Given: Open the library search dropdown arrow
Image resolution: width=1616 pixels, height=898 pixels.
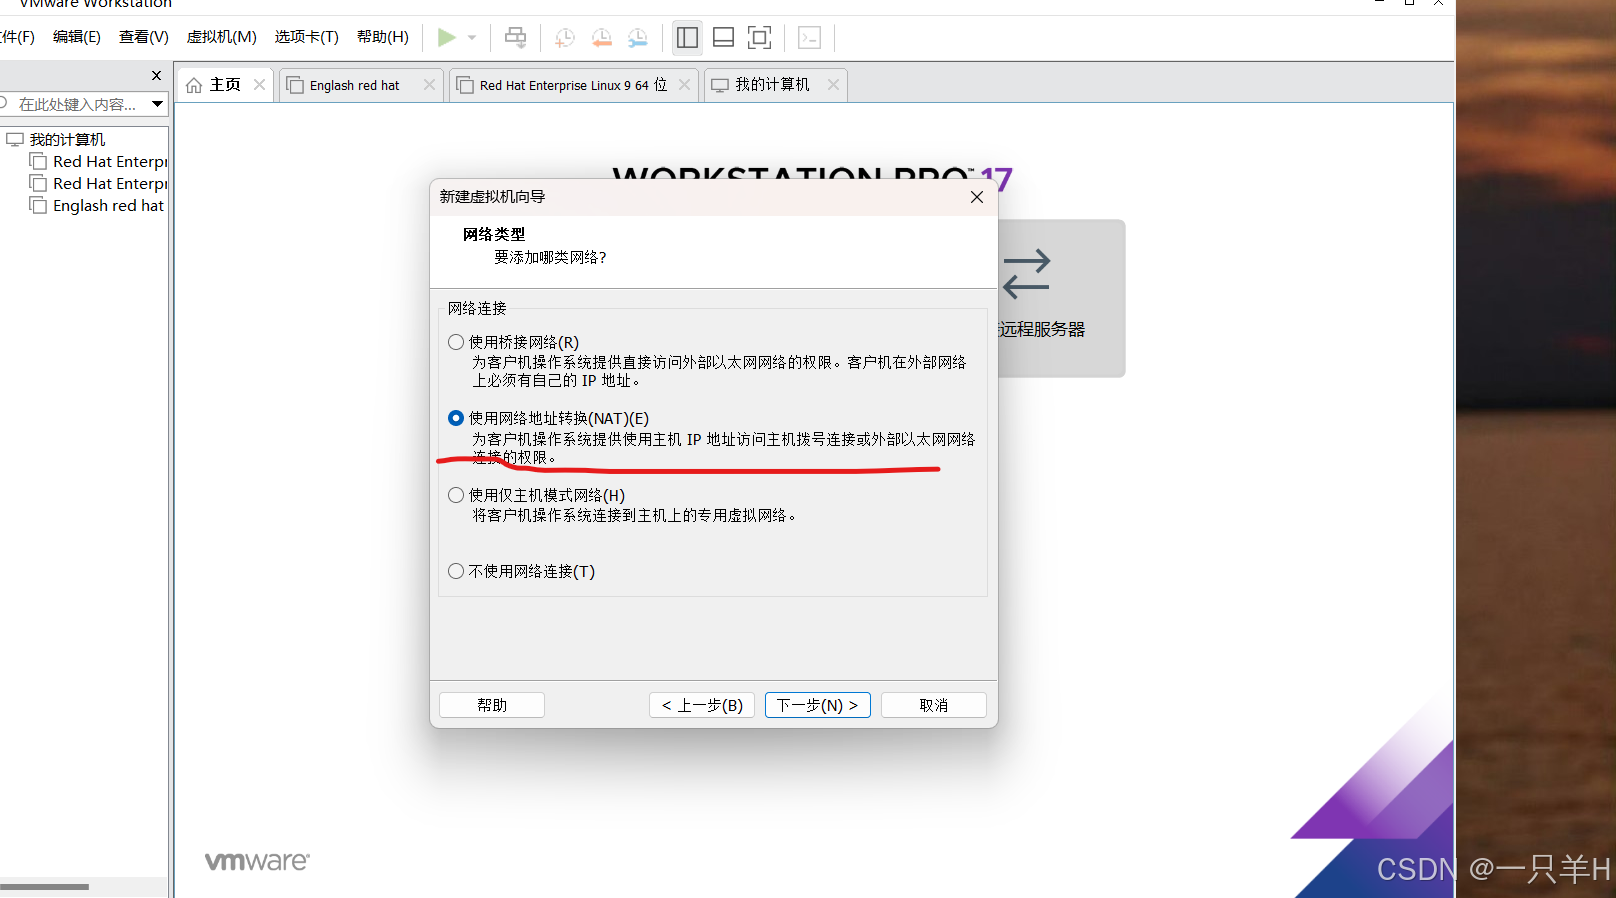Looking at the screenshot, I should (158, 104).
